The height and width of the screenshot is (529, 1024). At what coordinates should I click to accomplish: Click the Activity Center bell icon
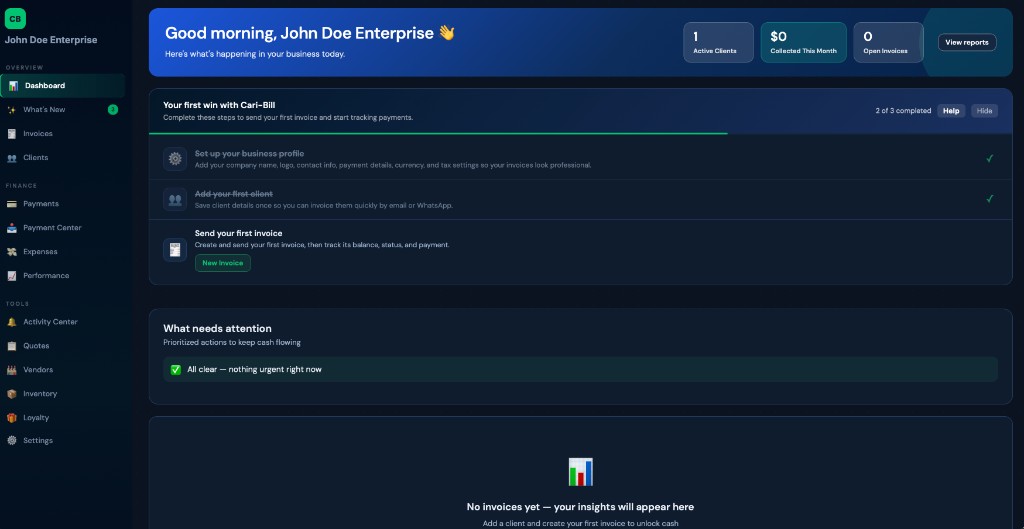[x=12, y=322]
